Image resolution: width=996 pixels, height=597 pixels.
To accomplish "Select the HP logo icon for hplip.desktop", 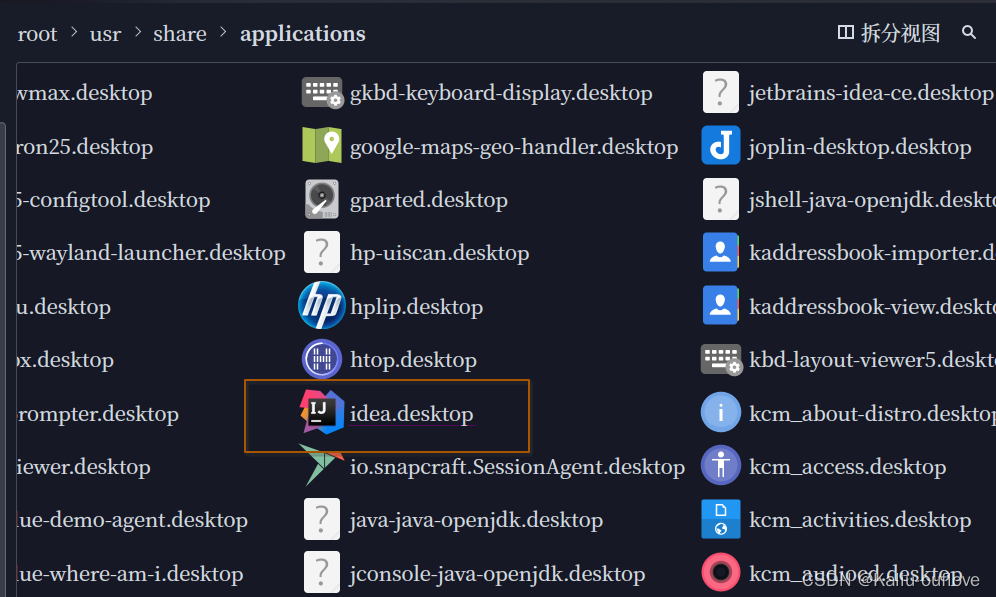I will pyautogui.click(x=322, y=306).
